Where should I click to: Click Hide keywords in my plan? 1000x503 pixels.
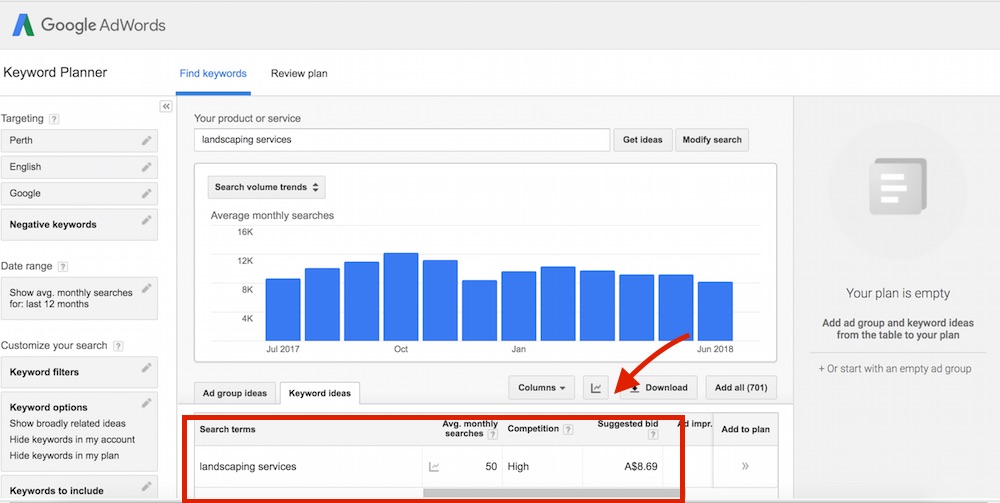(x=64, y=455)
